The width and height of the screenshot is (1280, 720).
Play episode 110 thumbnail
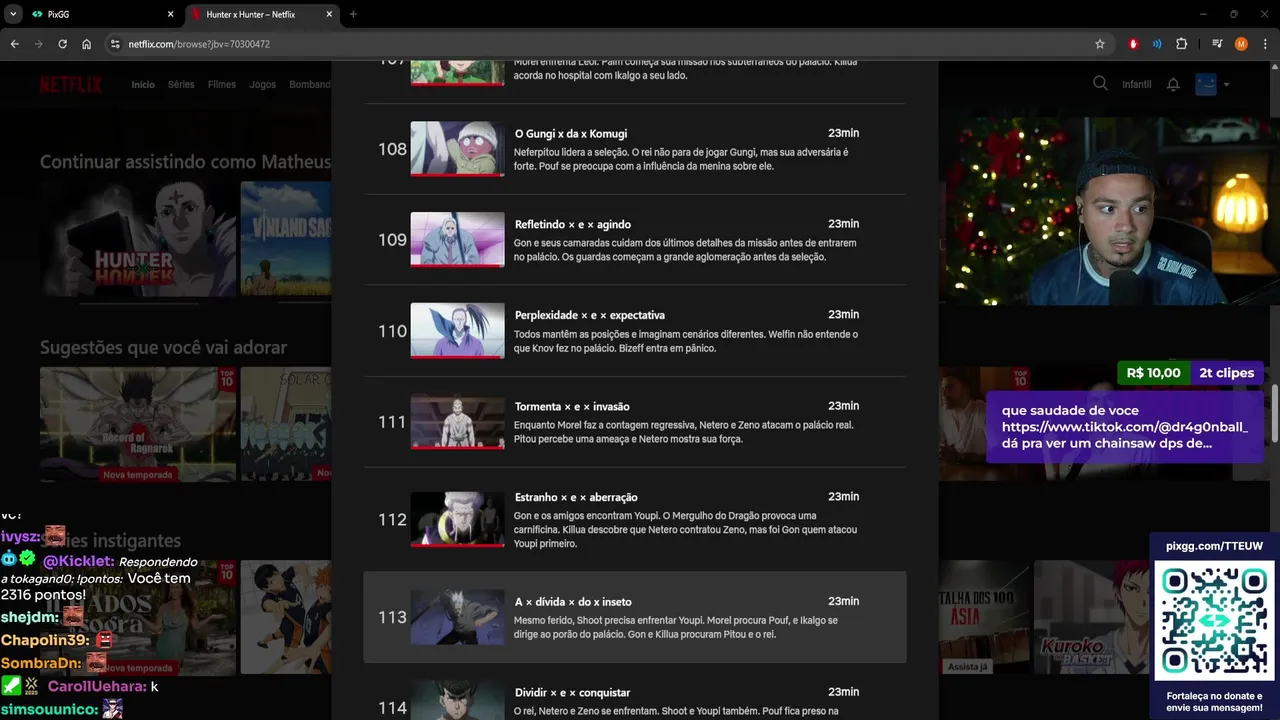(x=457, y=331)
